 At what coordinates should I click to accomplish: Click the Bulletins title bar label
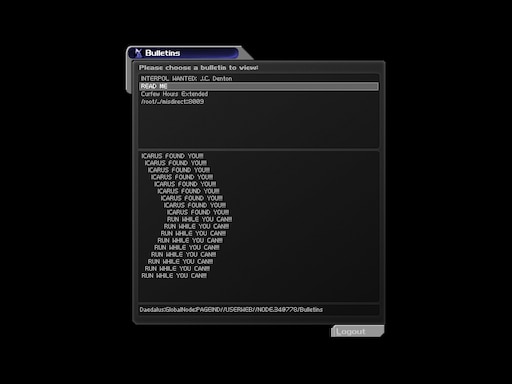pos(163,53)
